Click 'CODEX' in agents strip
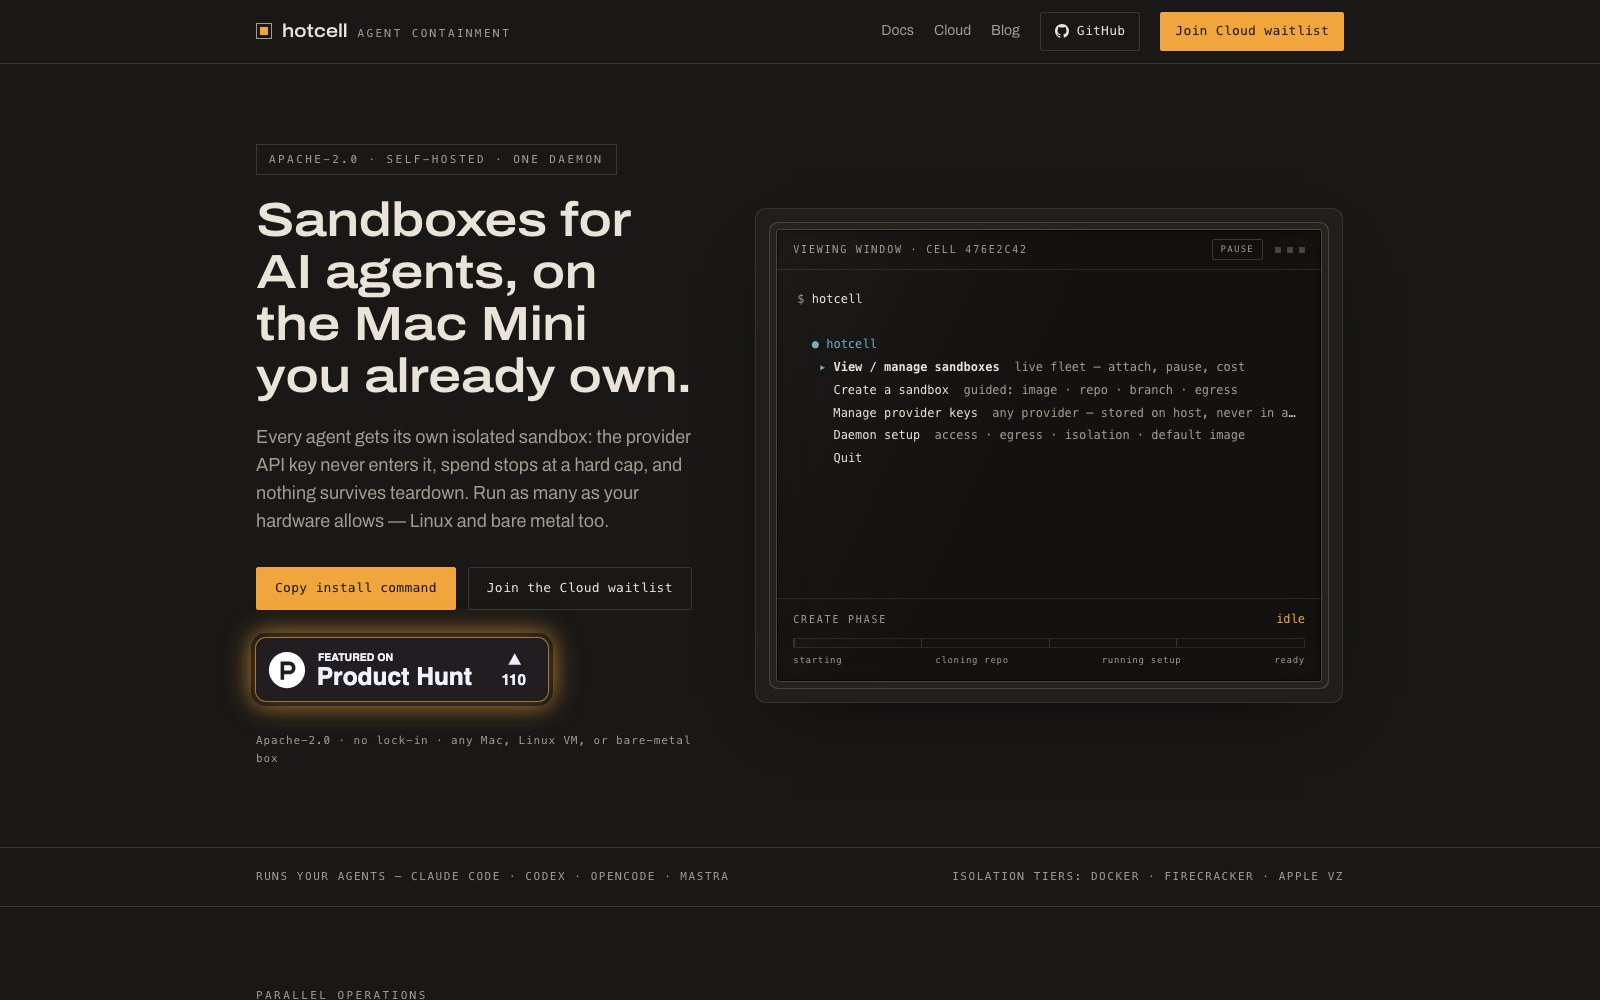Screen dimensions: 1600x1000 coord(545,876)
